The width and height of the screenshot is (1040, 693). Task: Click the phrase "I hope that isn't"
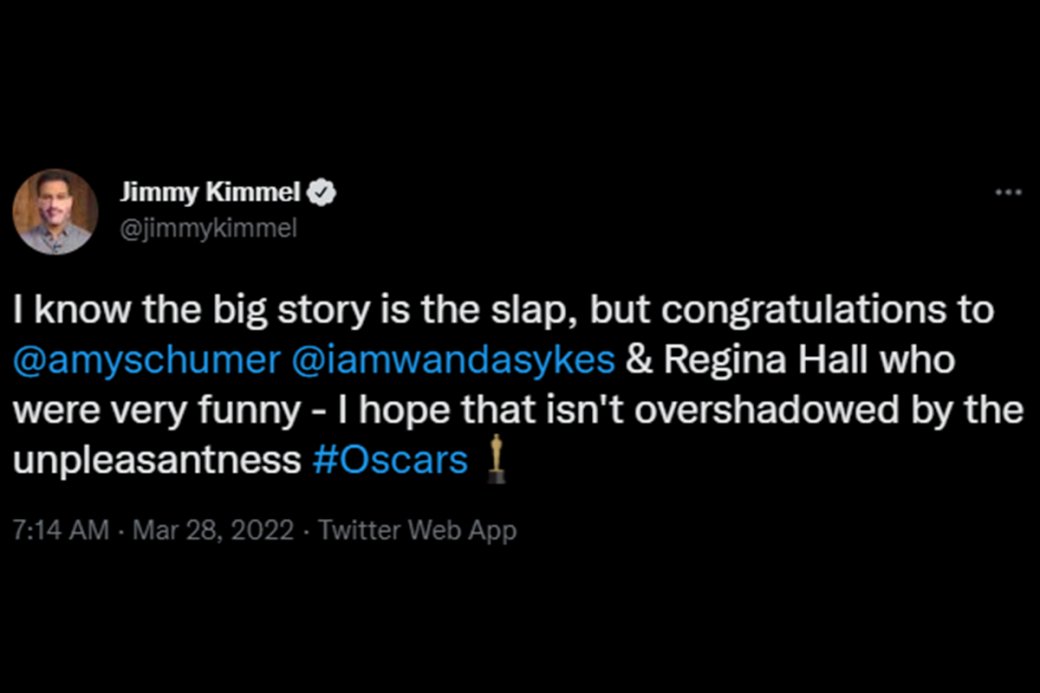click(x=480, y=410)
